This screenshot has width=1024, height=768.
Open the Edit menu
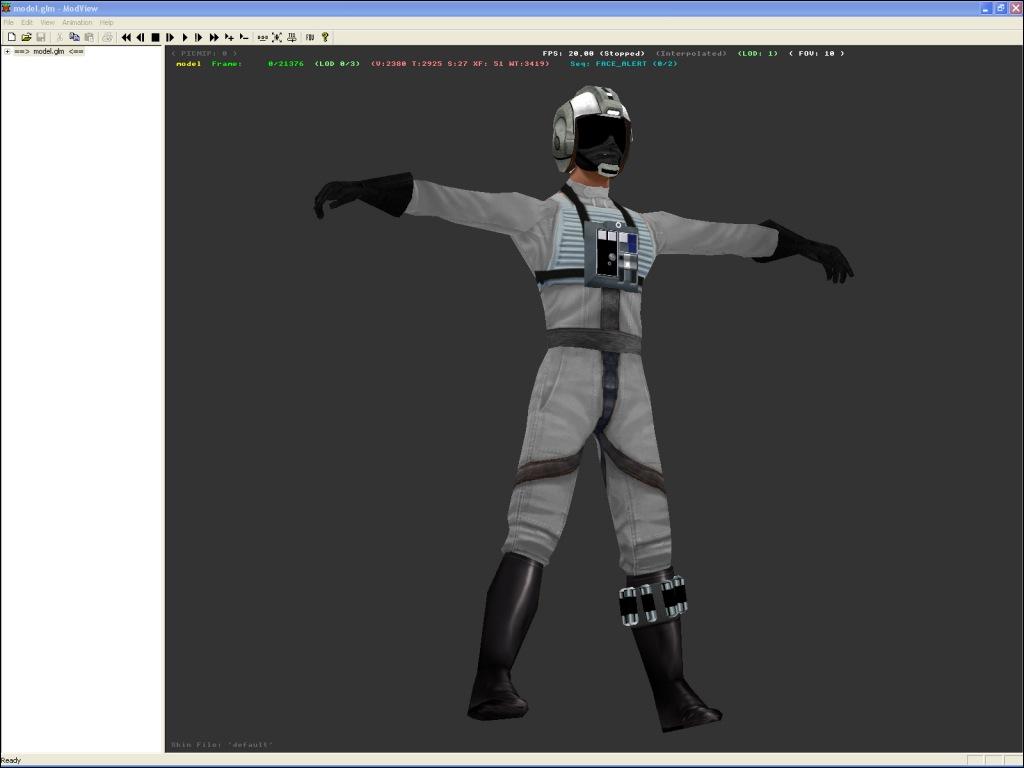point(27,22)
